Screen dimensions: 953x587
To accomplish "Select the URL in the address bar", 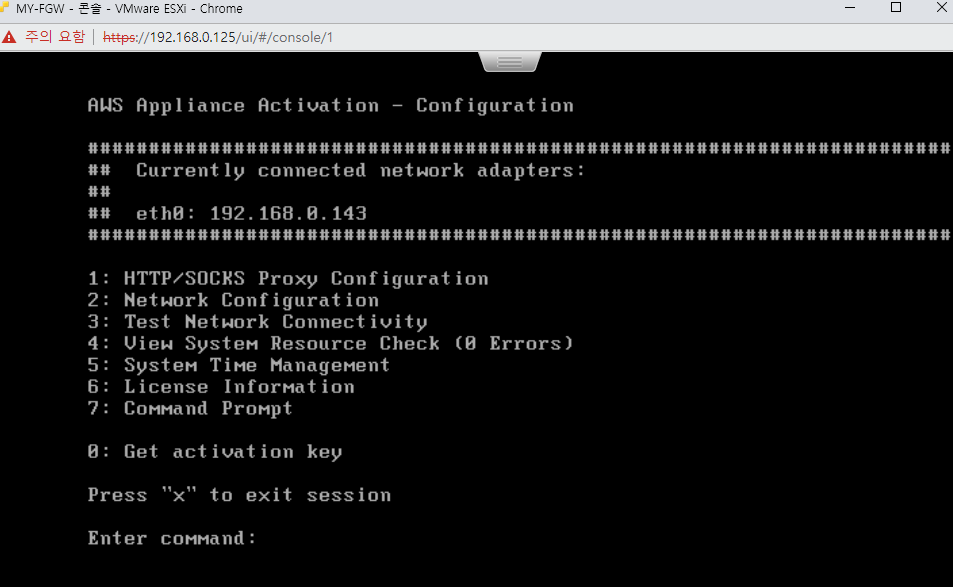I will click(218, 37).
